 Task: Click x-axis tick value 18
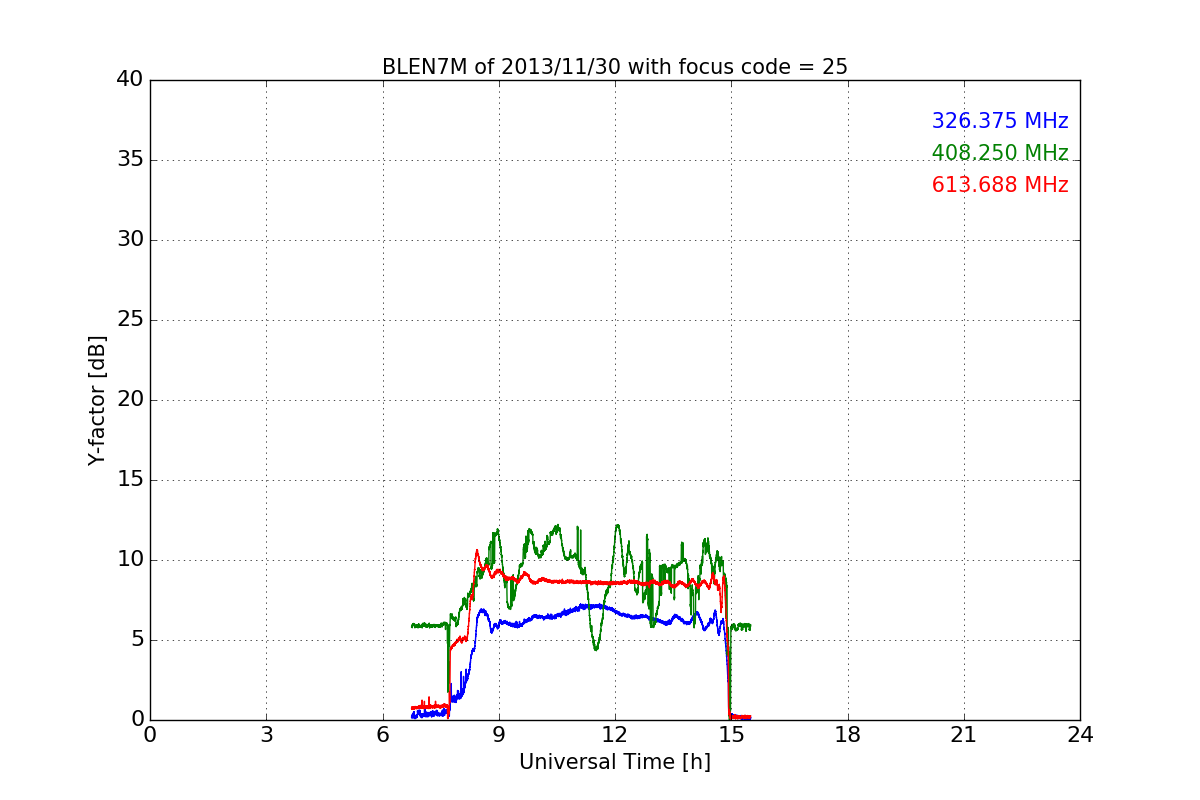(848, 735)
